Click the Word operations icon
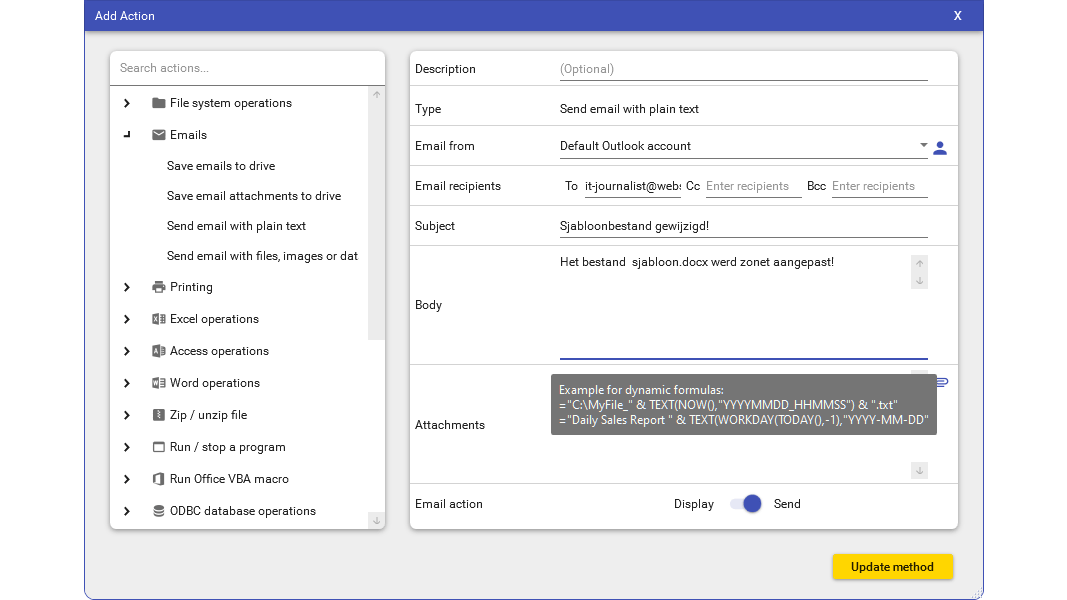Screen dimensions: 1067x600 [x=158, y=383]
